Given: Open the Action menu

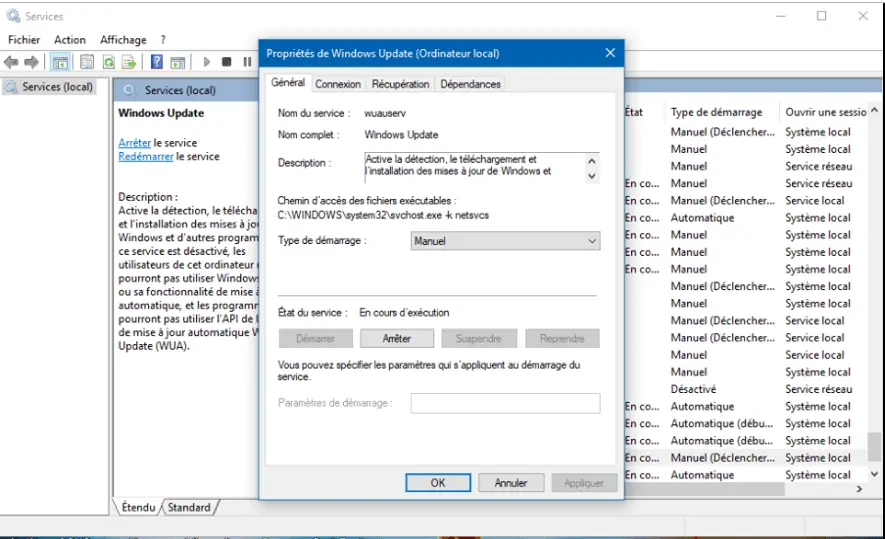Looking at the screenshot, I should pos(70,40).
